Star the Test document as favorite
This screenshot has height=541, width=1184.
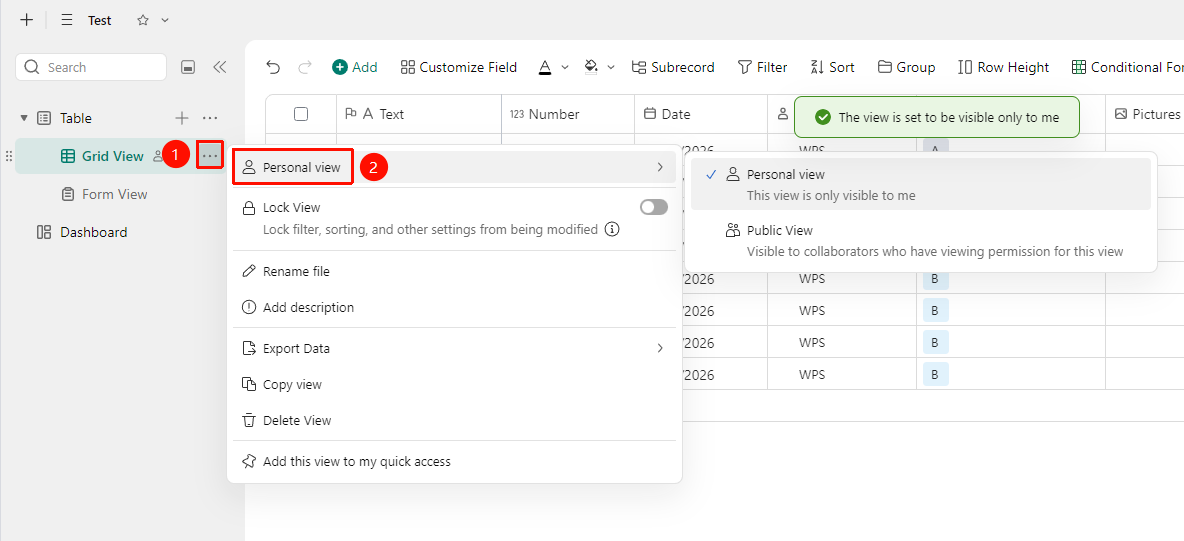click(x=143, y=20)
